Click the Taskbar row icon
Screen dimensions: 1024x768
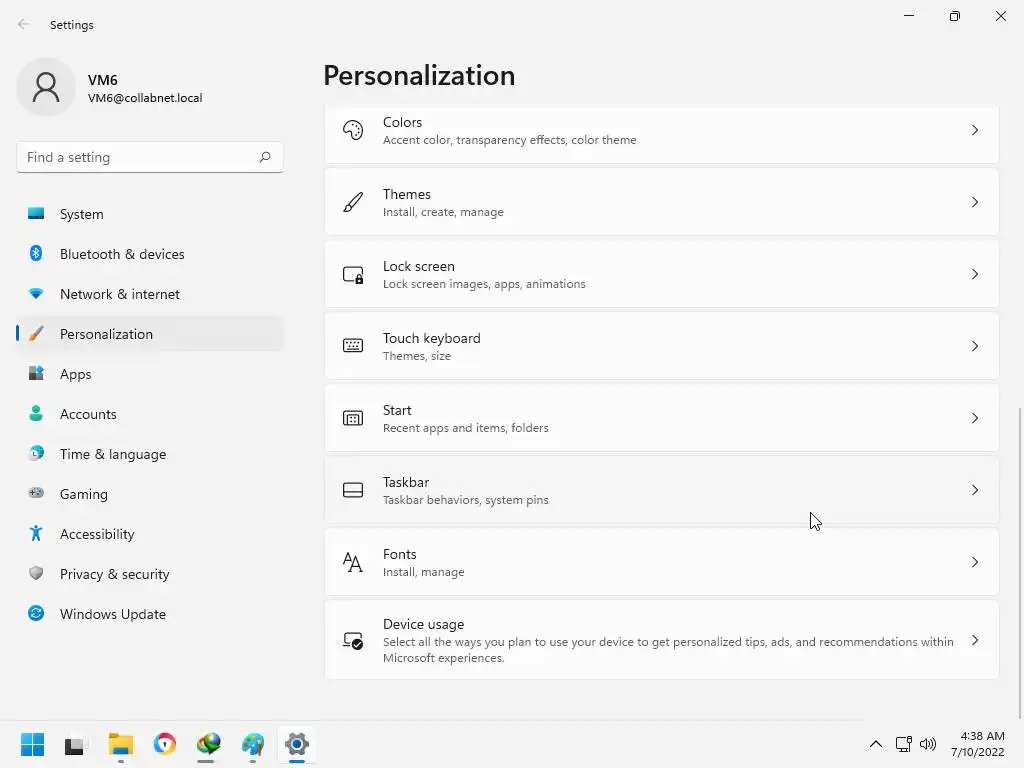[x=353, y=490]
